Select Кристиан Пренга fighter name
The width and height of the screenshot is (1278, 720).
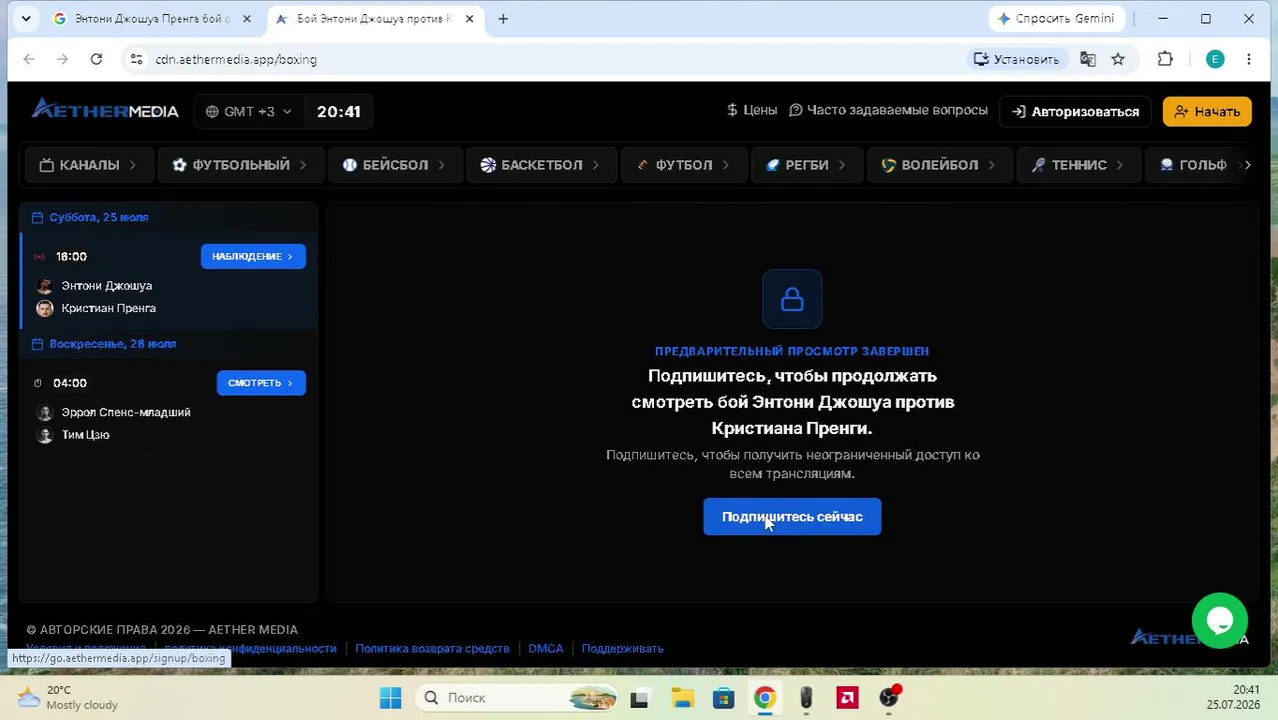tap(108, 308)
